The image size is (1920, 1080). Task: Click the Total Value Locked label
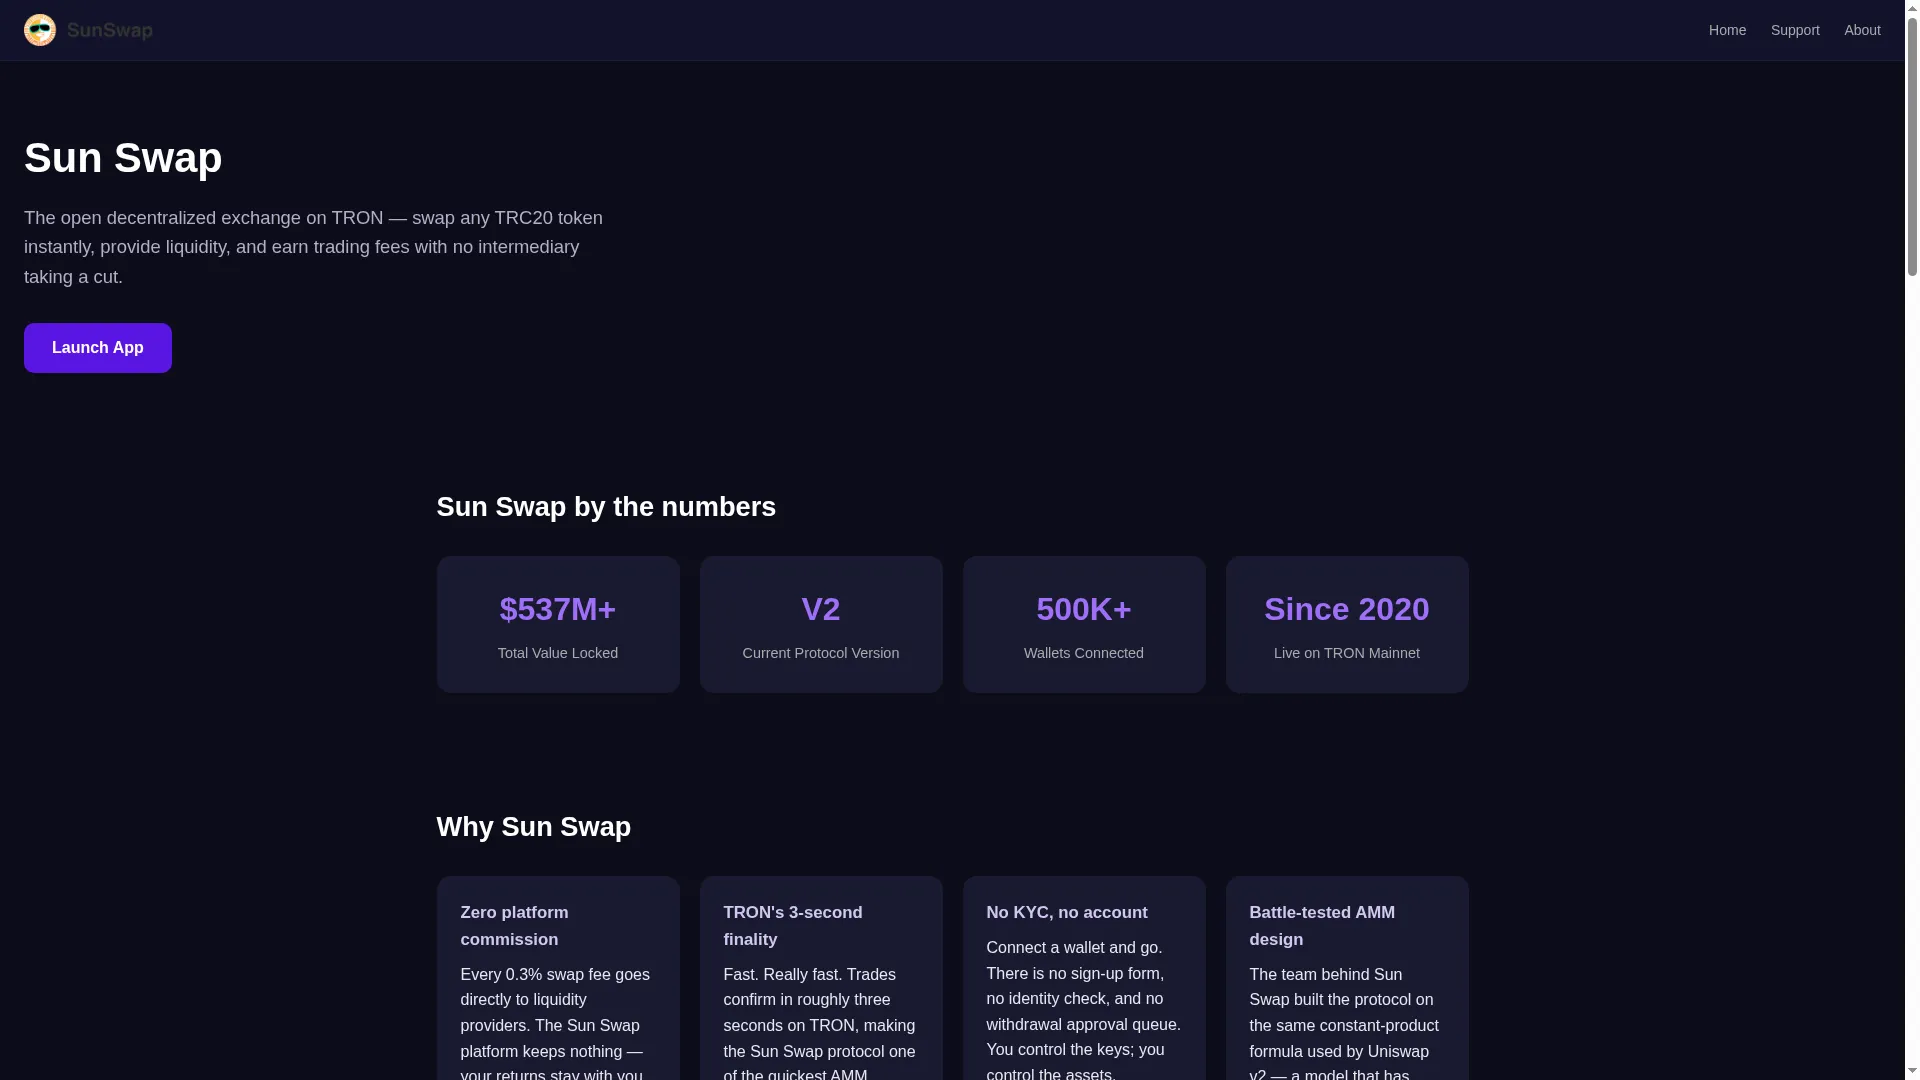coord(558,653)
